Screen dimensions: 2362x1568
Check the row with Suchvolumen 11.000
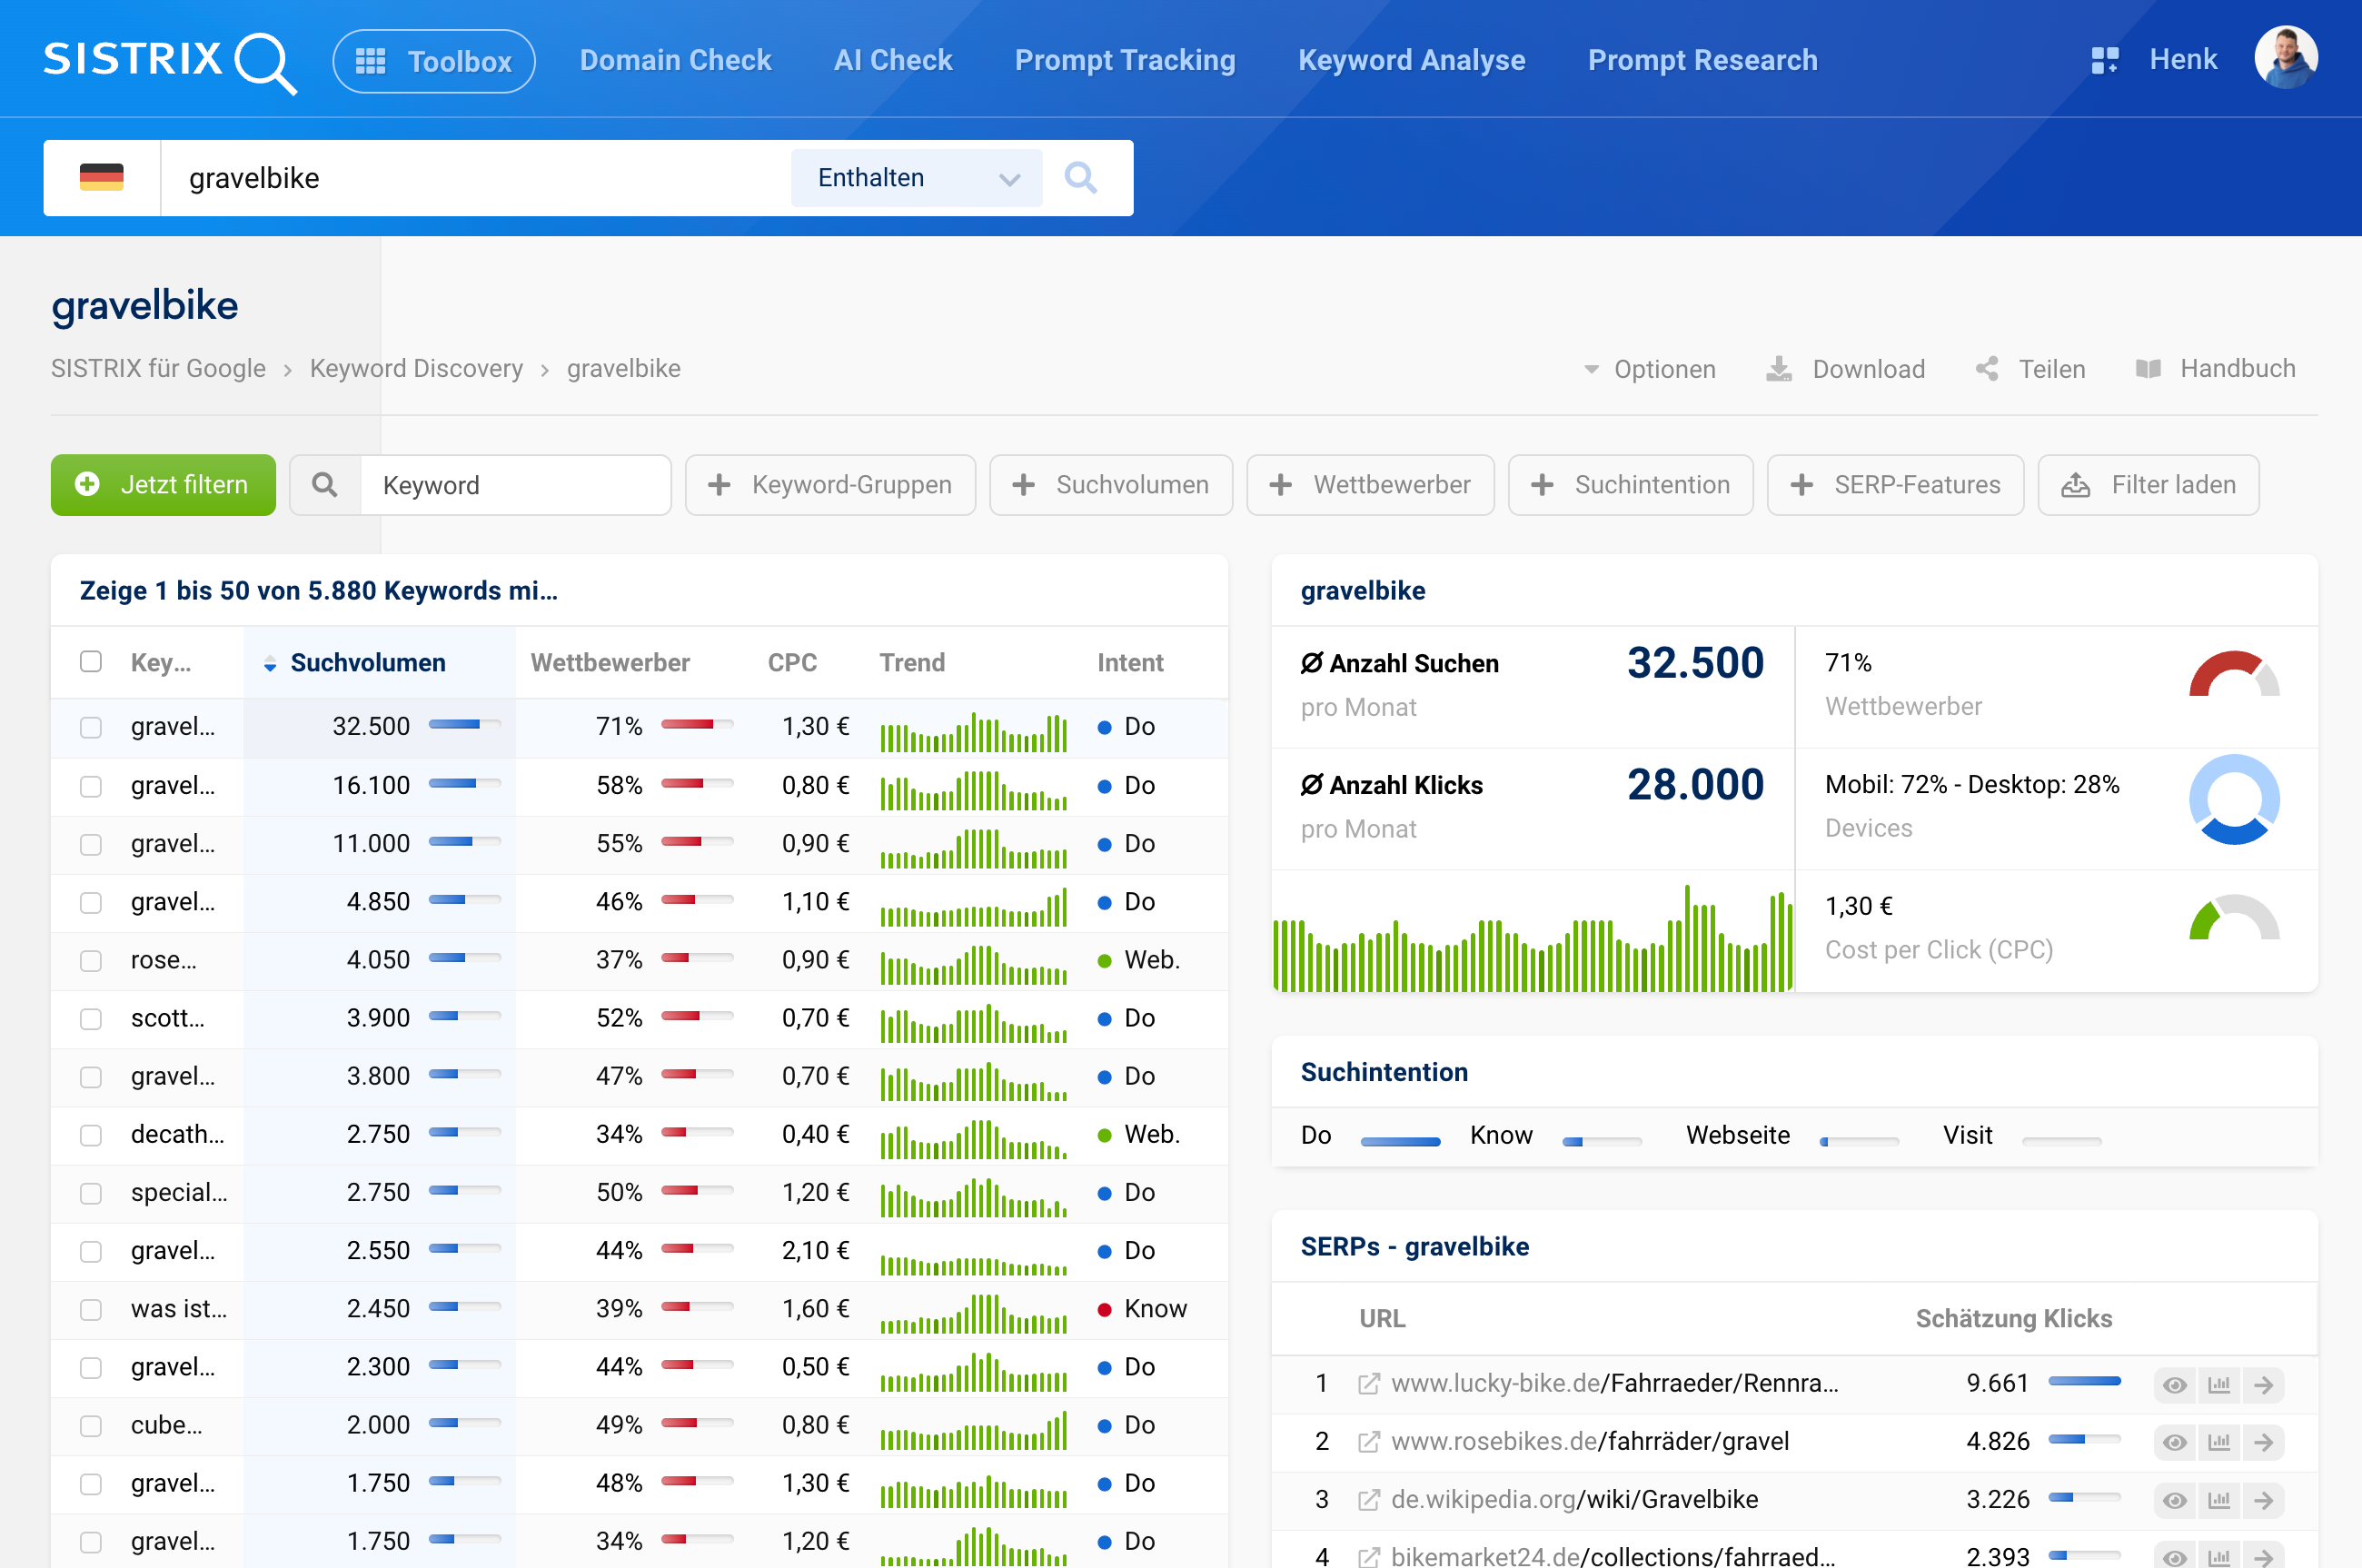pos(91,844)
